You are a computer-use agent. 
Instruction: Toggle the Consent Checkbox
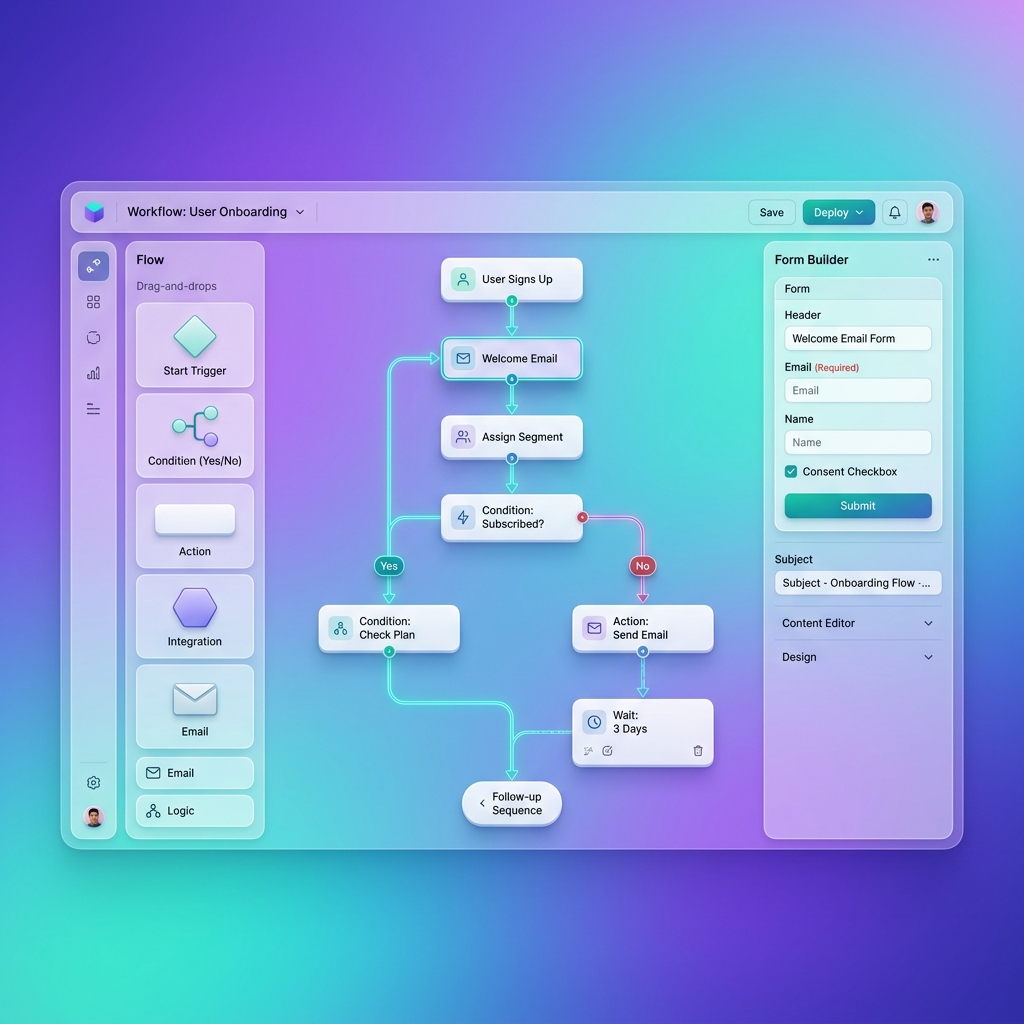click(x=791, y=472)
